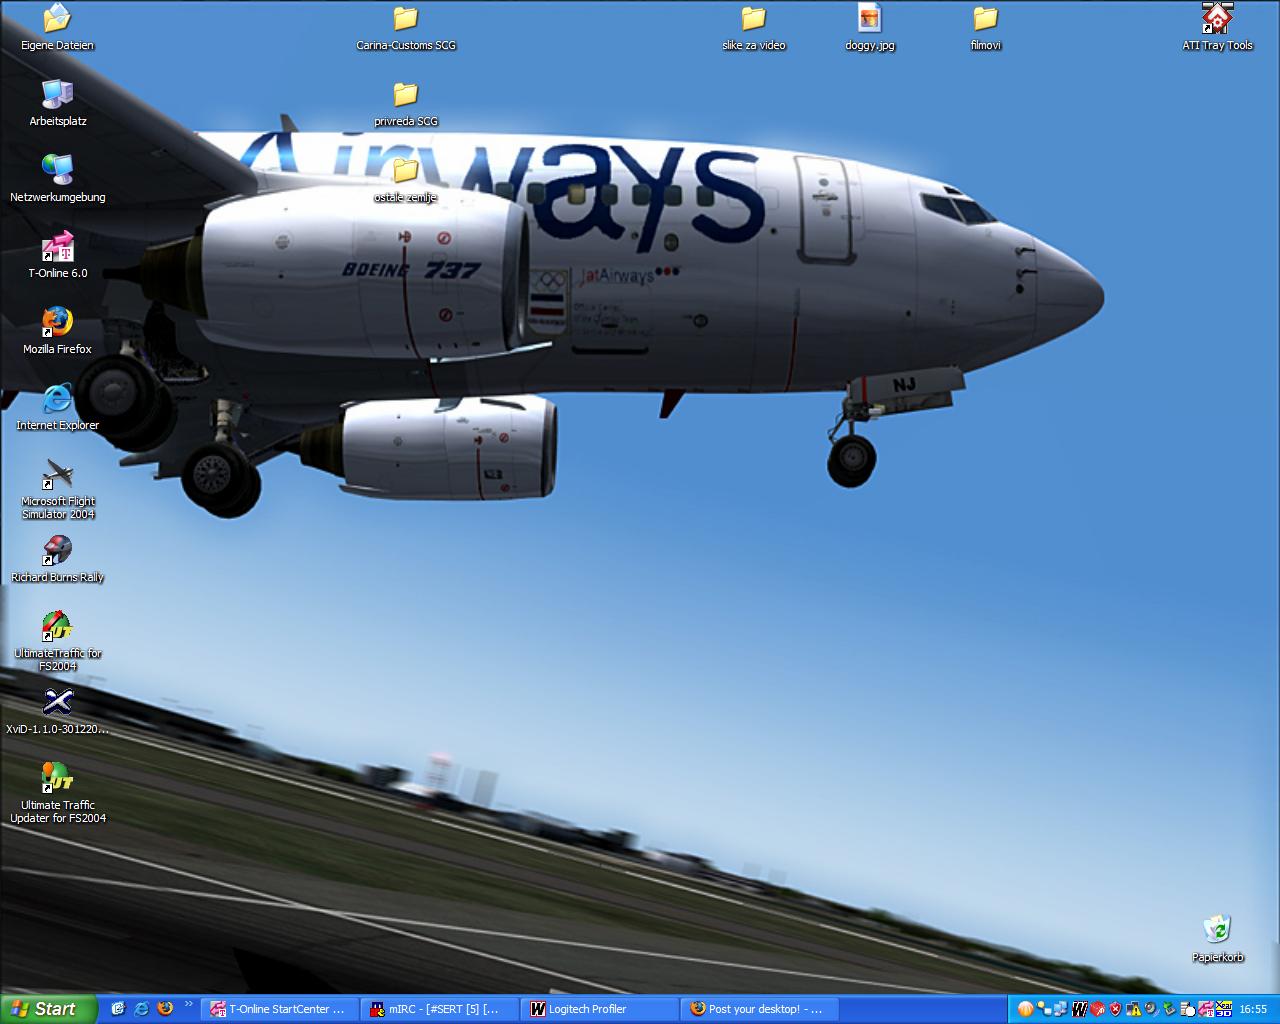Click Firefox in the quick launch bar
1280x1024 pixels.
[x=166, y=1009]
